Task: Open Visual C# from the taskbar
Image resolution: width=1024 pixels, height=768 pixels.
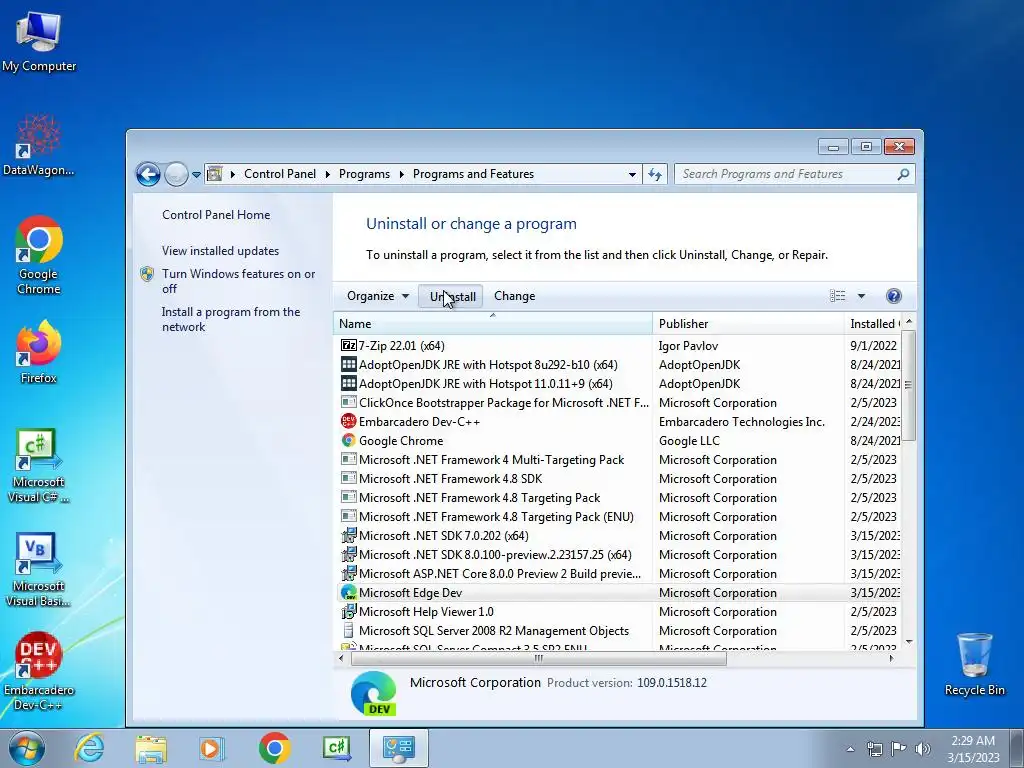Action: 337,748
